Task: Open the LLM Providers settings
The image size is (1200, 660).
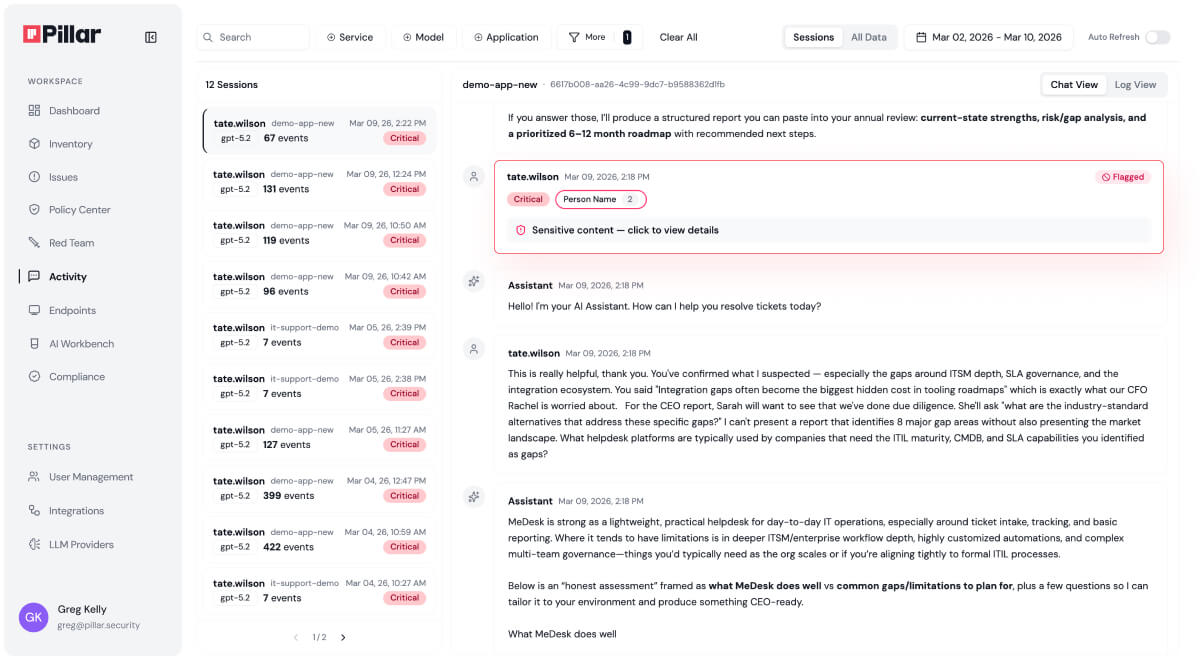Action: point(79,543)
